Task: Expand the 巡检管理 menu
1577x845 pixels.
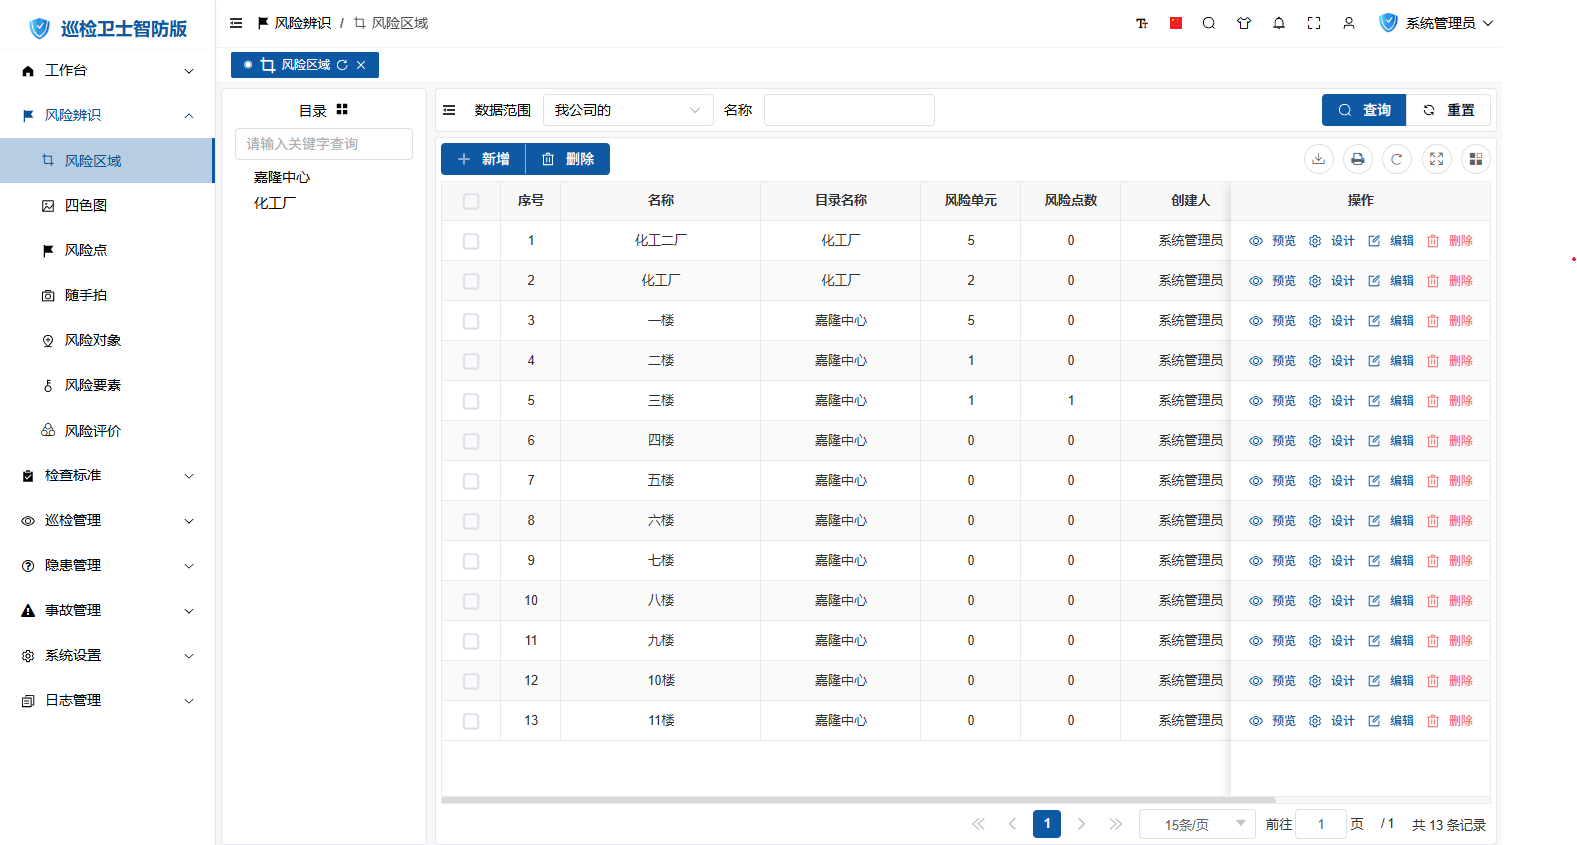Action: tap(107, 520)
